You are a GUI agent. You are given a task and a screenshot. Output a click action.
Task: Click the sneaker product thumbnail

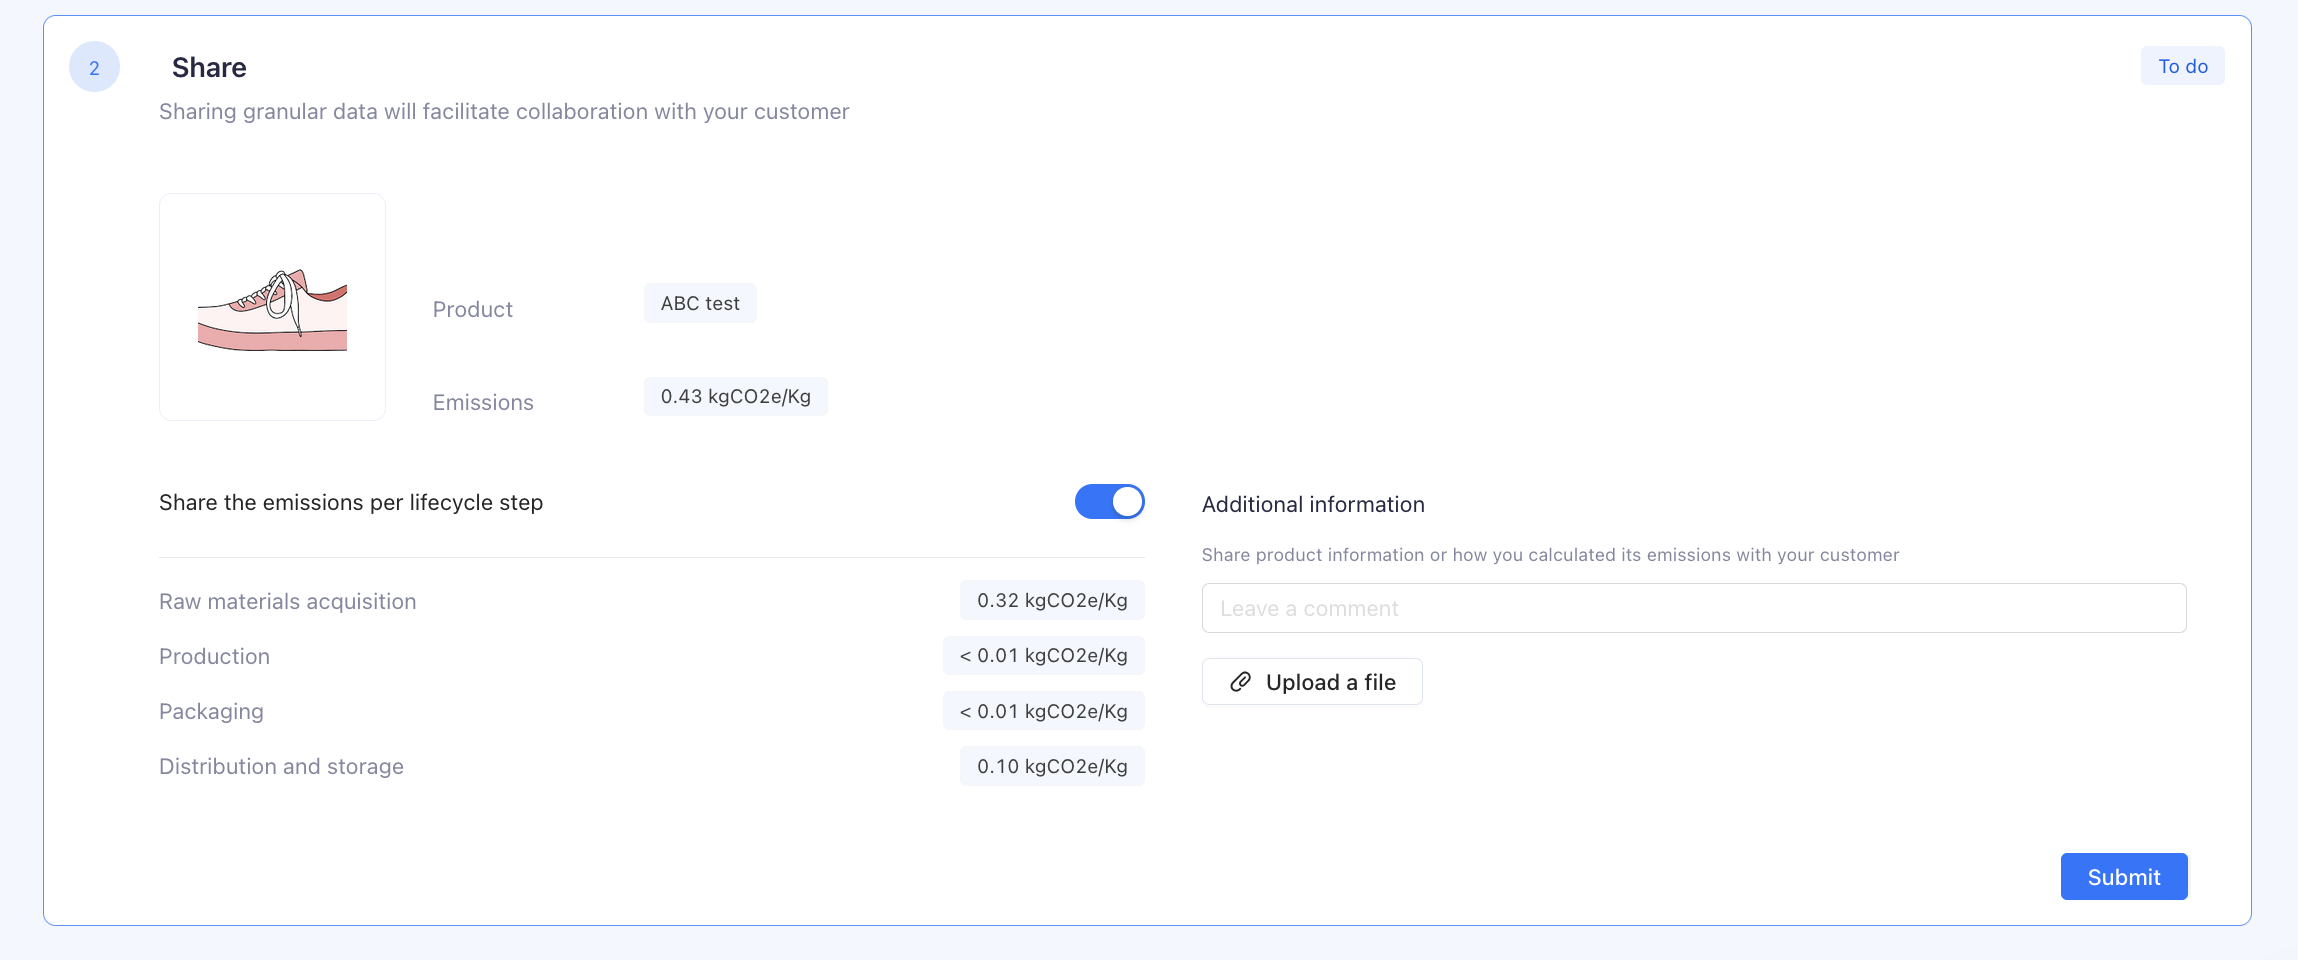pyautogui.click(x=272, y=307)
